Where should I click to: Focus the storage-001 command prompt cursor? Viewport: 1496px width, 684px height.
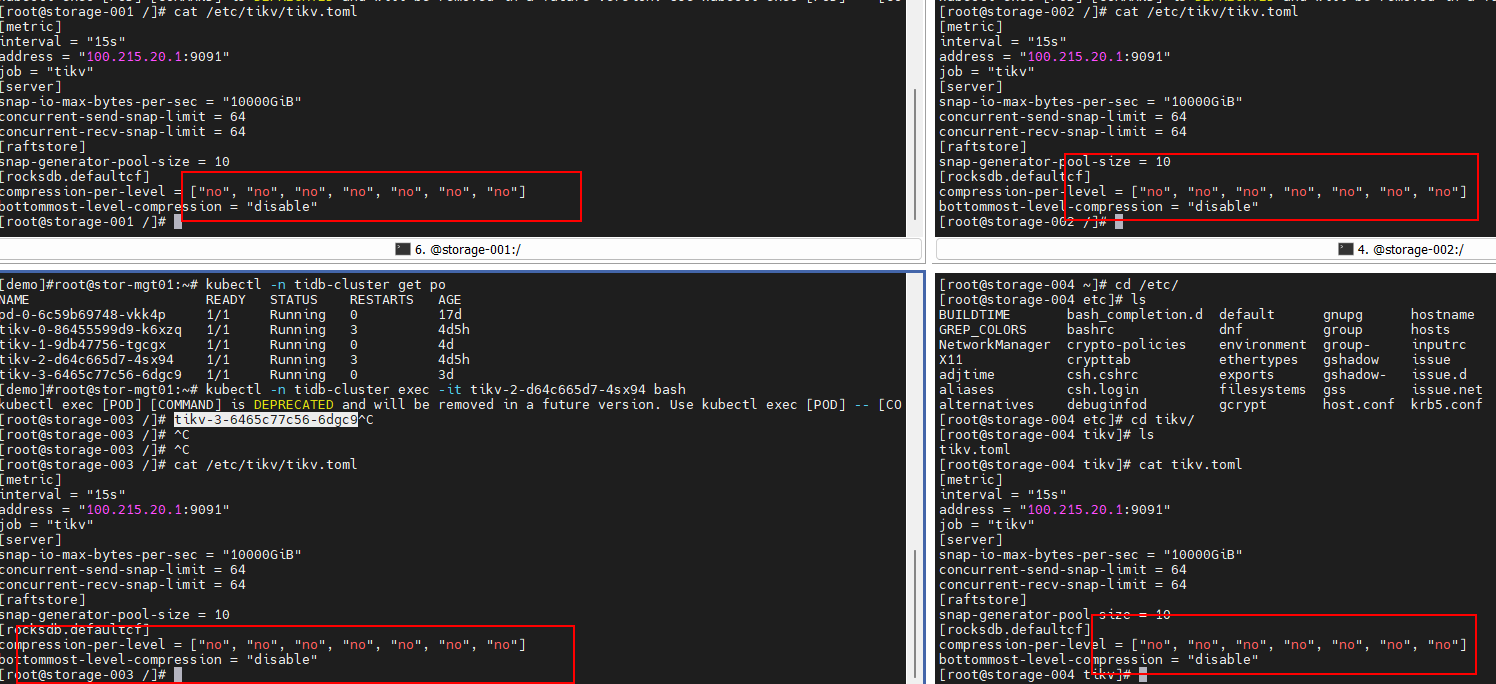tap(178, 222)
